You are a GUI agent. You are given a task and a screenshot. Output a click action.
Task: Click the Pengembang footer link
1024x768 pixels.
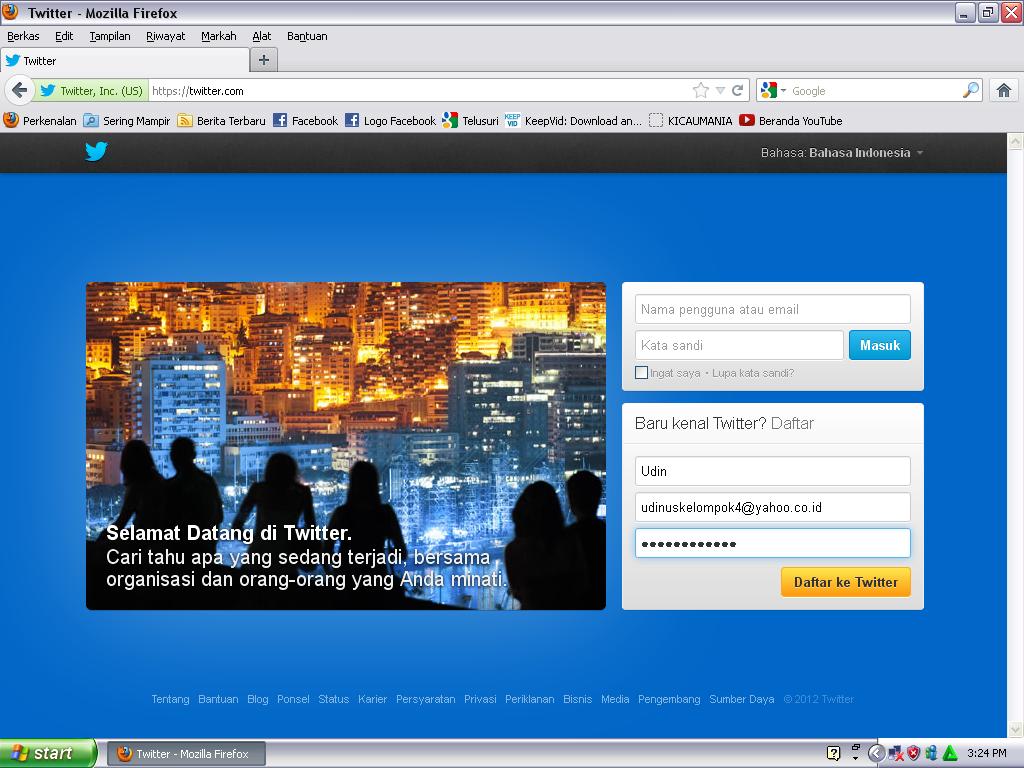tap(669, 699)
